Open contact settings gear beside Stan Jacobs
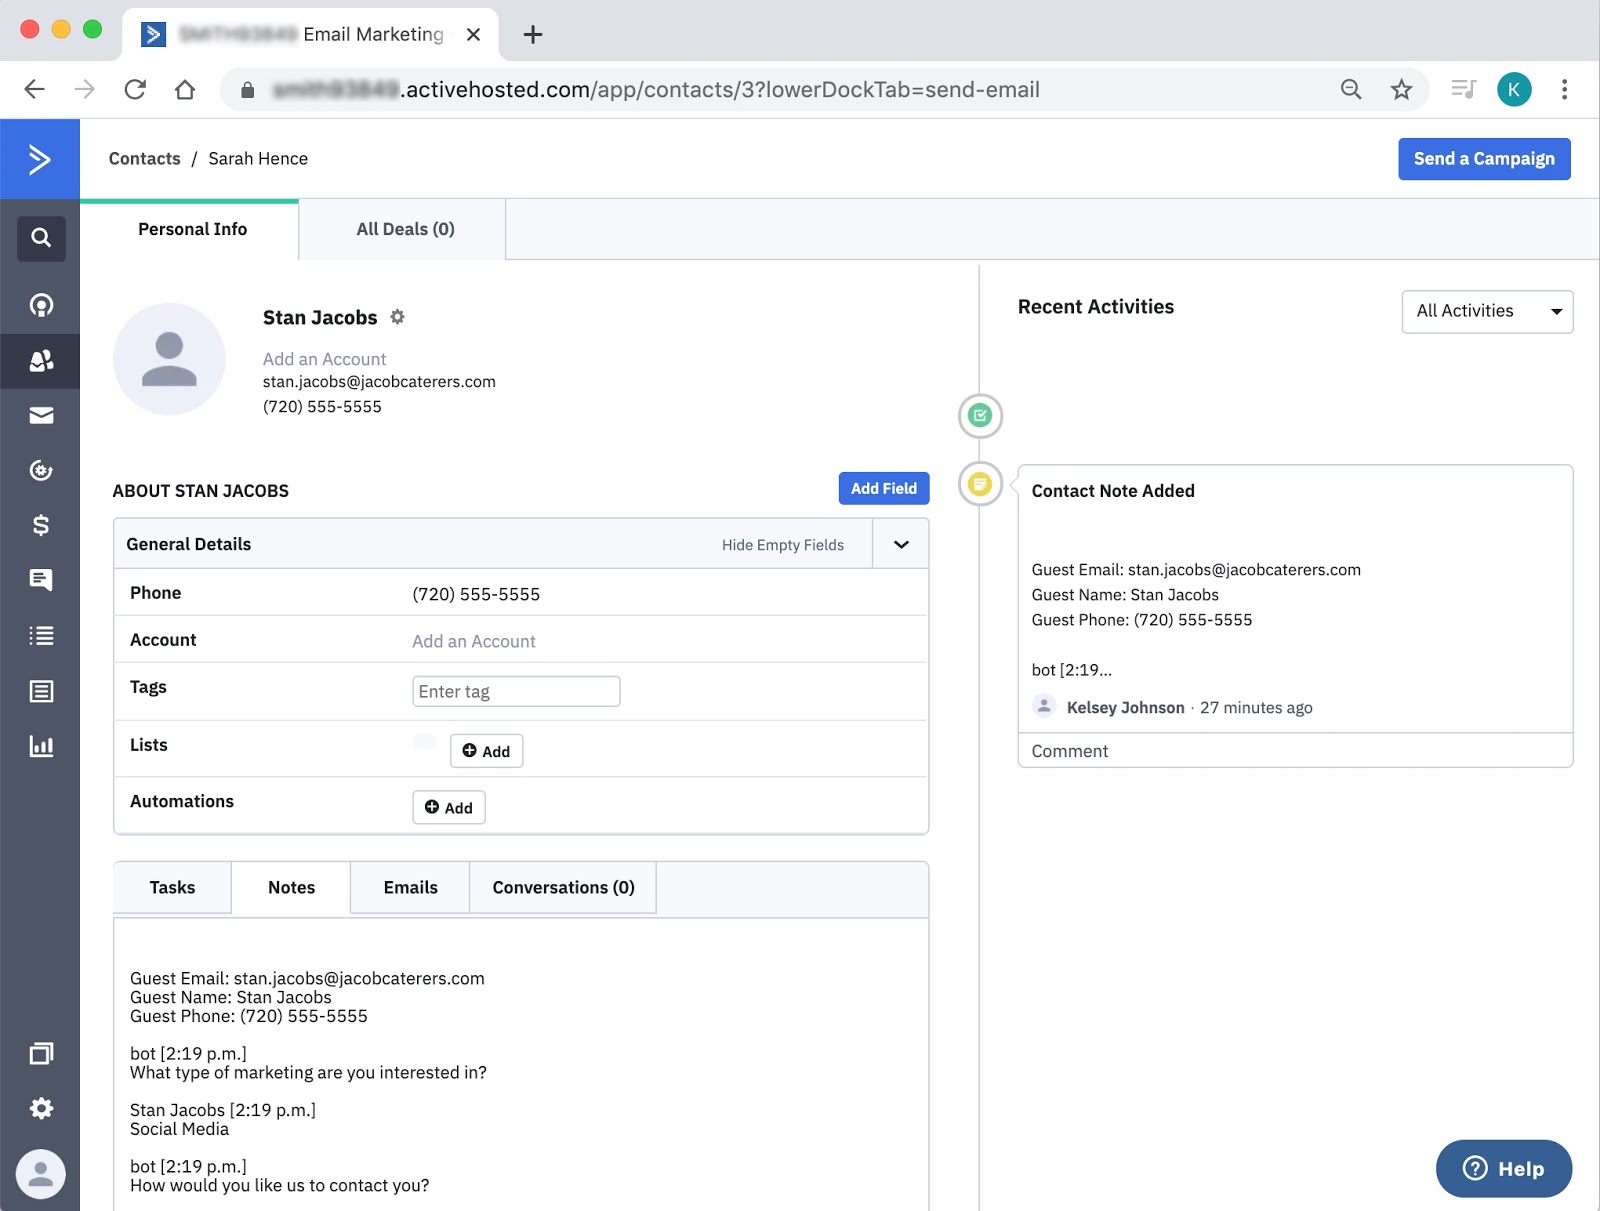 (x=397, y=317)
